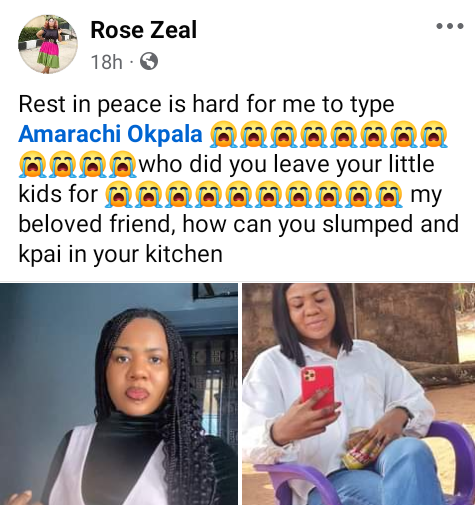Open the tagged Amarachi Okpala profile link
This screenshot has width=475, height=505.
[x=110, y=134]
